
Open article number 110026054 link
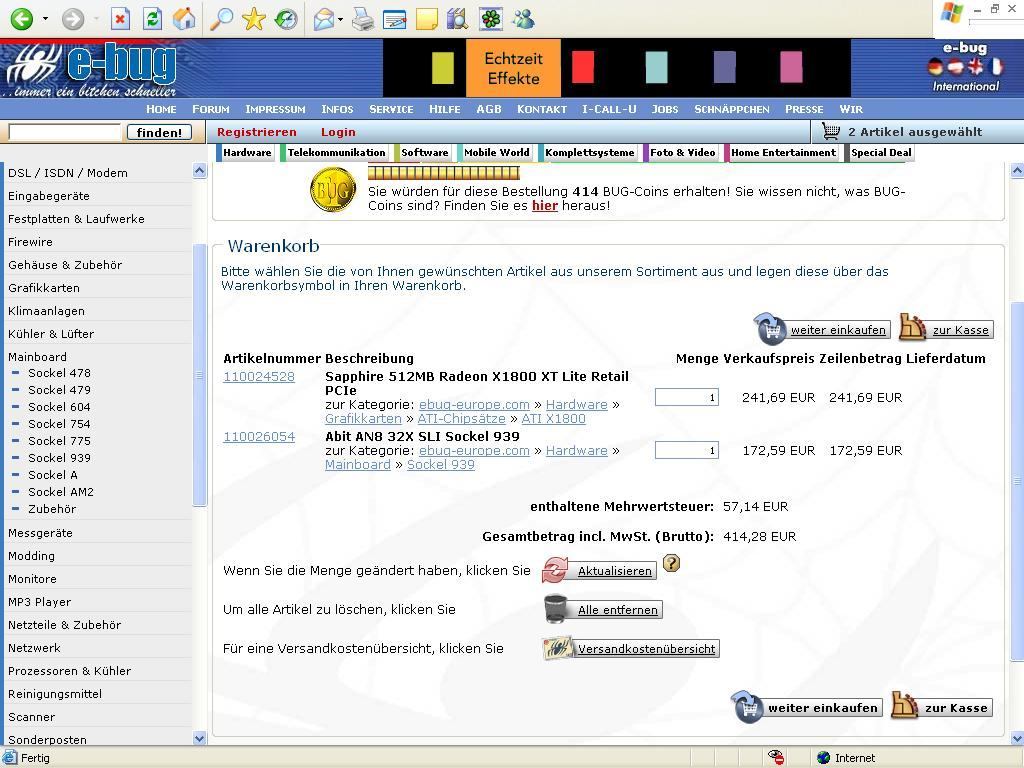[259, 437]
